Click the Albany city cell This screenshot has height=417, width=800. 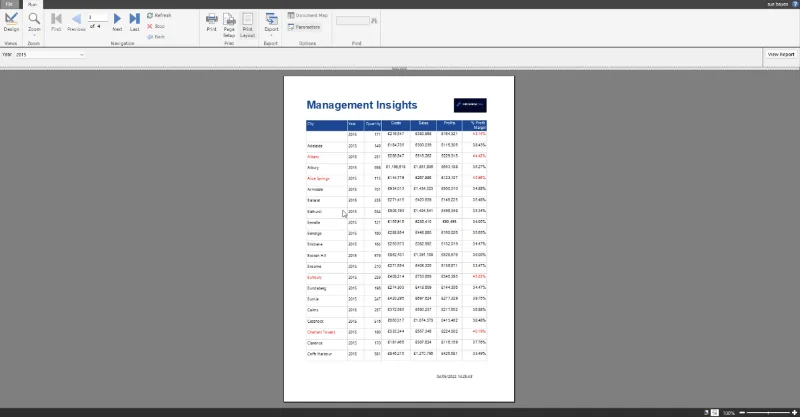click(x=327, y=157)
